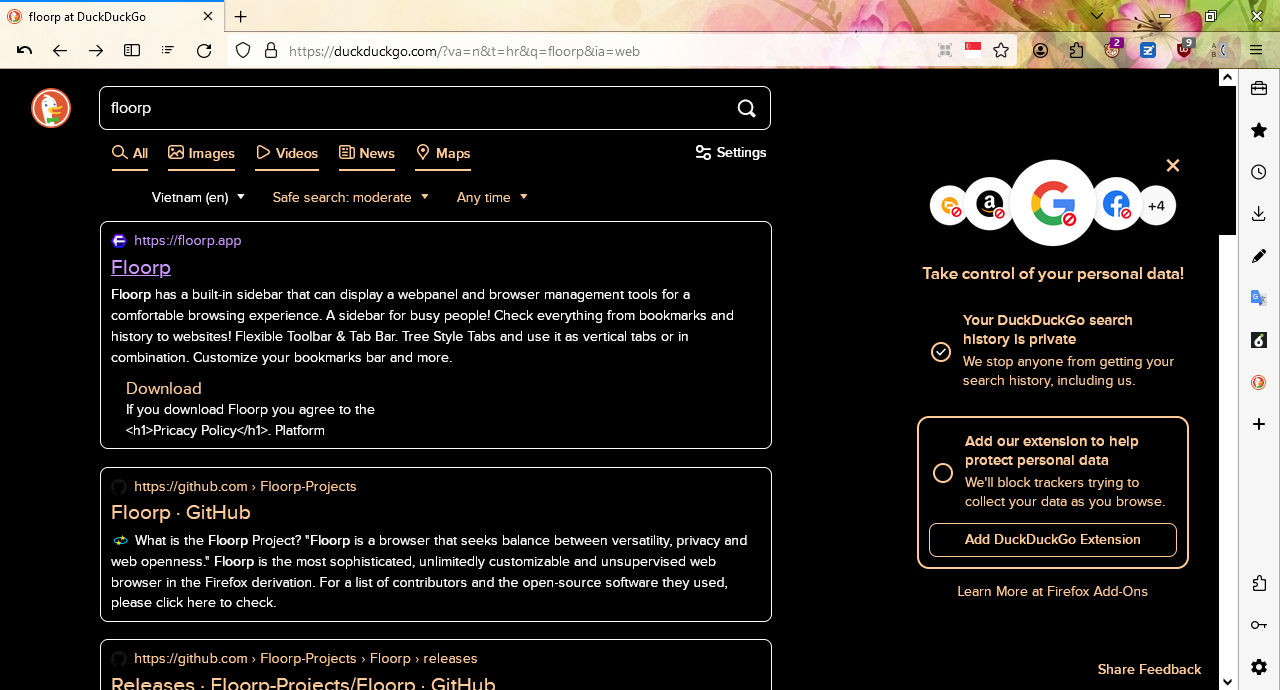Image resolution: width=1280 pixels, height=690 pixels.
Task: Open the monkey extension with badge 2
Action: [1113, 50]
